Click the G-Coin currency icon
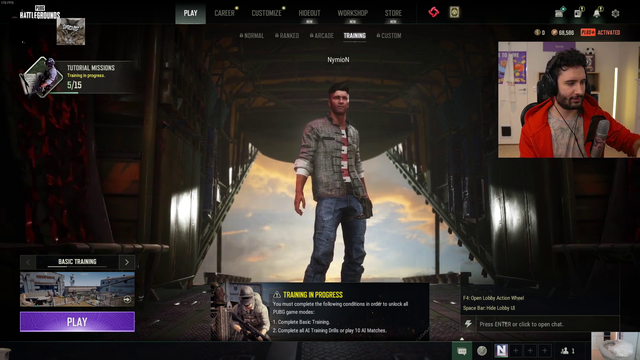The width and height of the screenshot is (640, 360). pos(537,33)
